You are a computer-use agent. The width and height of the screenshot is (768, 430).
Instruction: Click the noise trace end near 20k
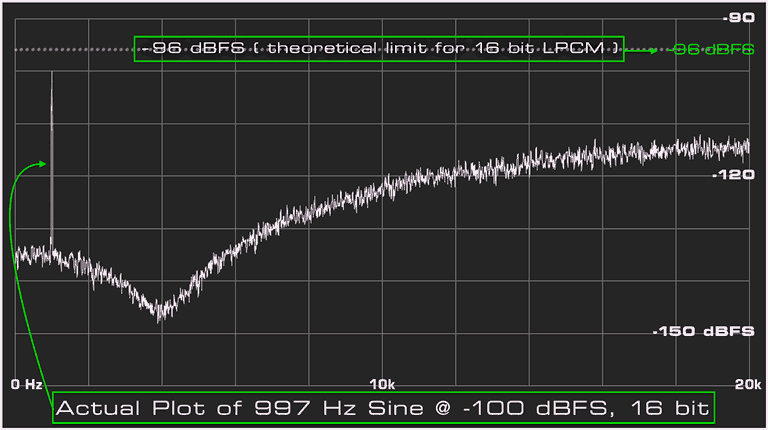746,147
